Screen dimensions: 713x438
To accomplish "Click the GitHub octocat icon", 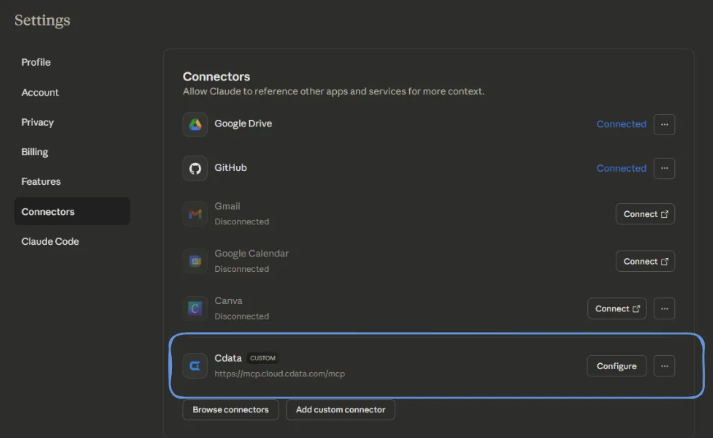I will tap(195, 168).
